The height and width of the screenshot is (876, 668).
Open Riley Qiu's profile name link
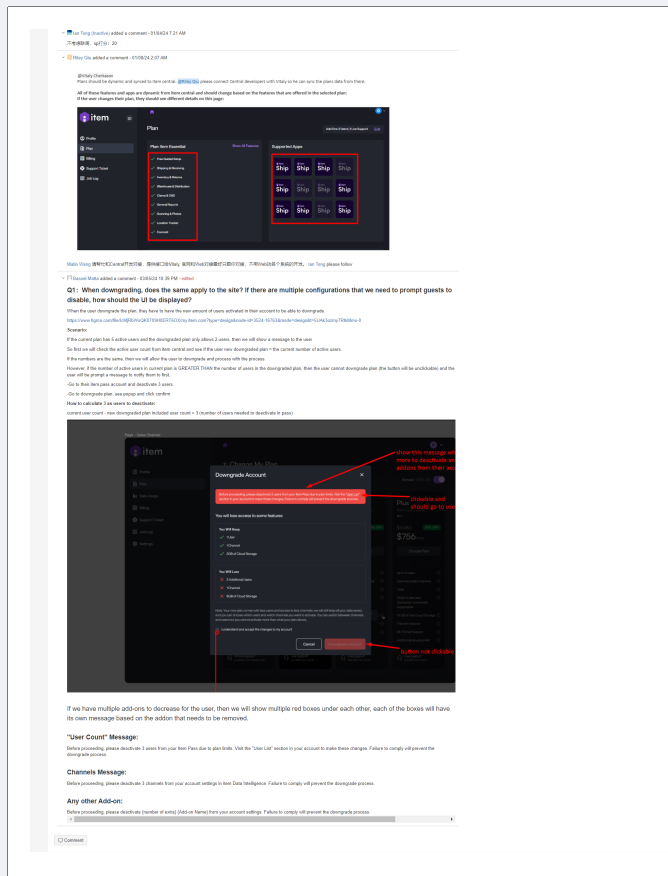click(84, 57)
